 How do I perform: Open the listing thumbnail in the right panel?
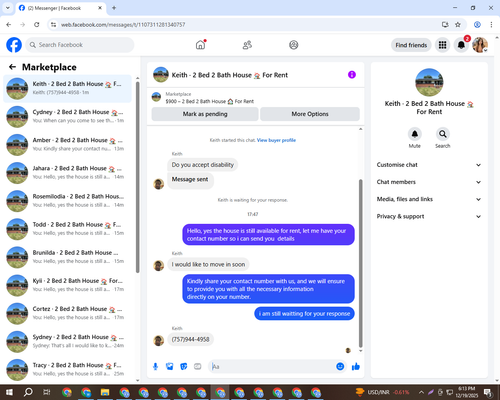tap(429, 82)
